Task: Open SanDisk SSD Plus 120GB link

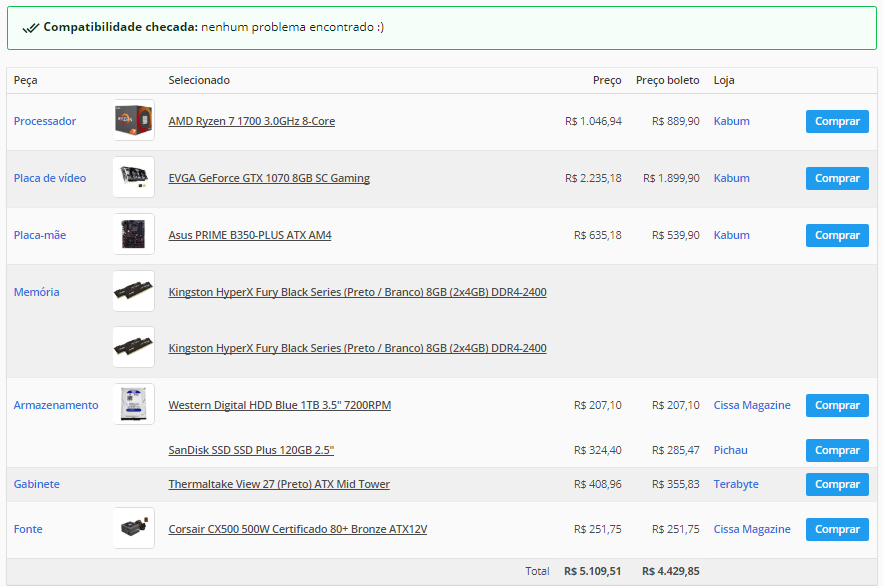Action: pyautogui.click(x=251, y=450)
